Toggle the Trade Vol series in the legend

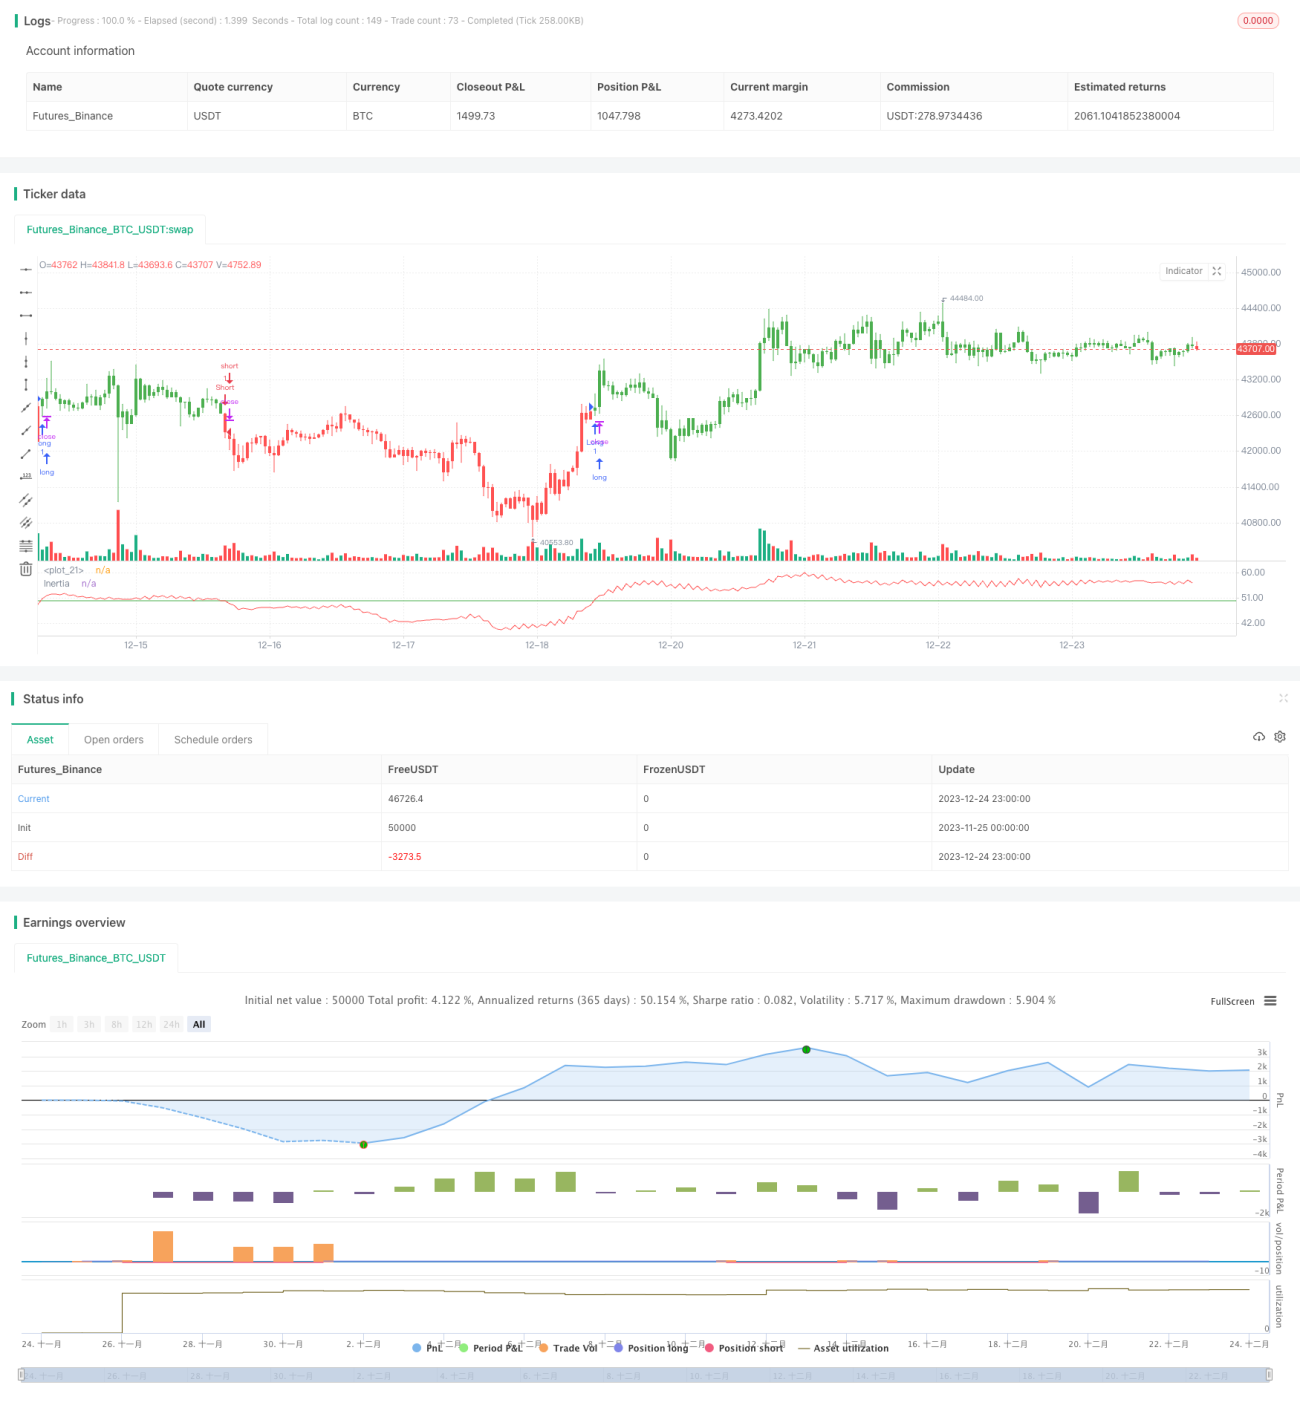[x=567, y=1348]
